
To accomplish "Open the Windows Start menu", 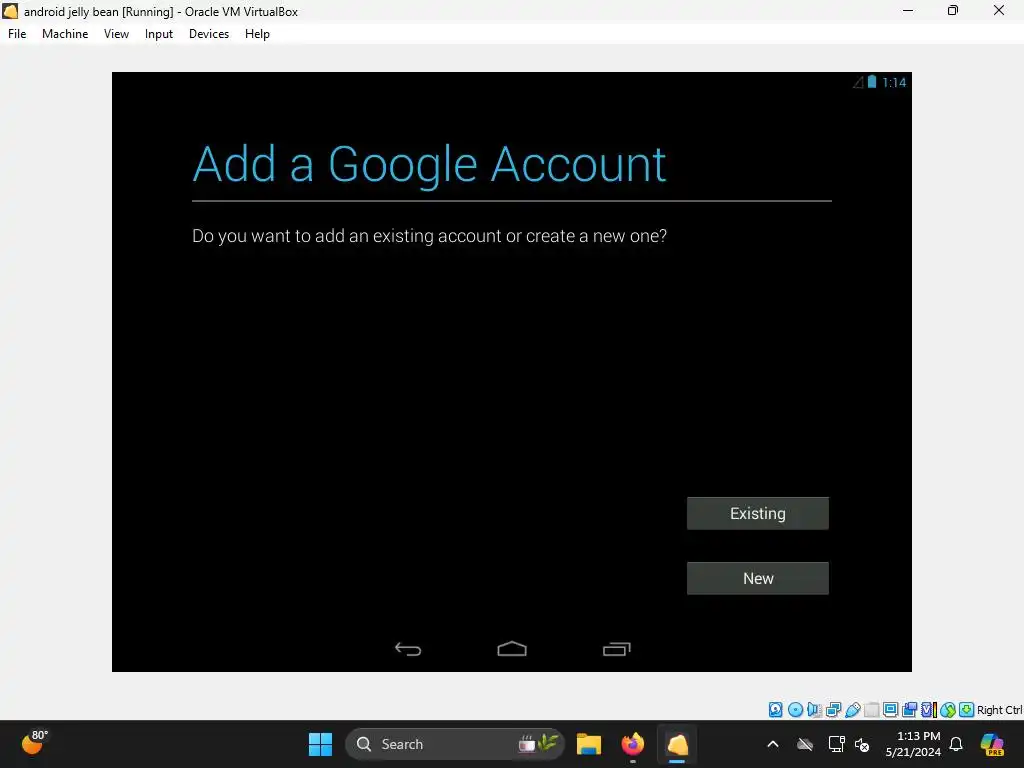I will pos(320,744).
